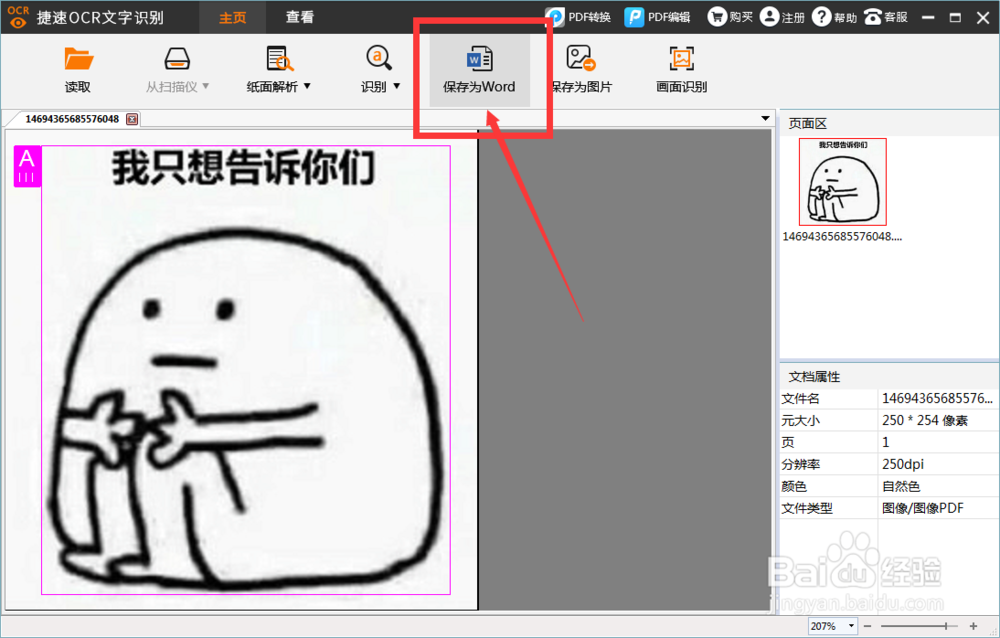This screenshot has width=1000, height=638.
Task: Expand 从扫描仪 dropdown arrow
Action: coord(205,86)
